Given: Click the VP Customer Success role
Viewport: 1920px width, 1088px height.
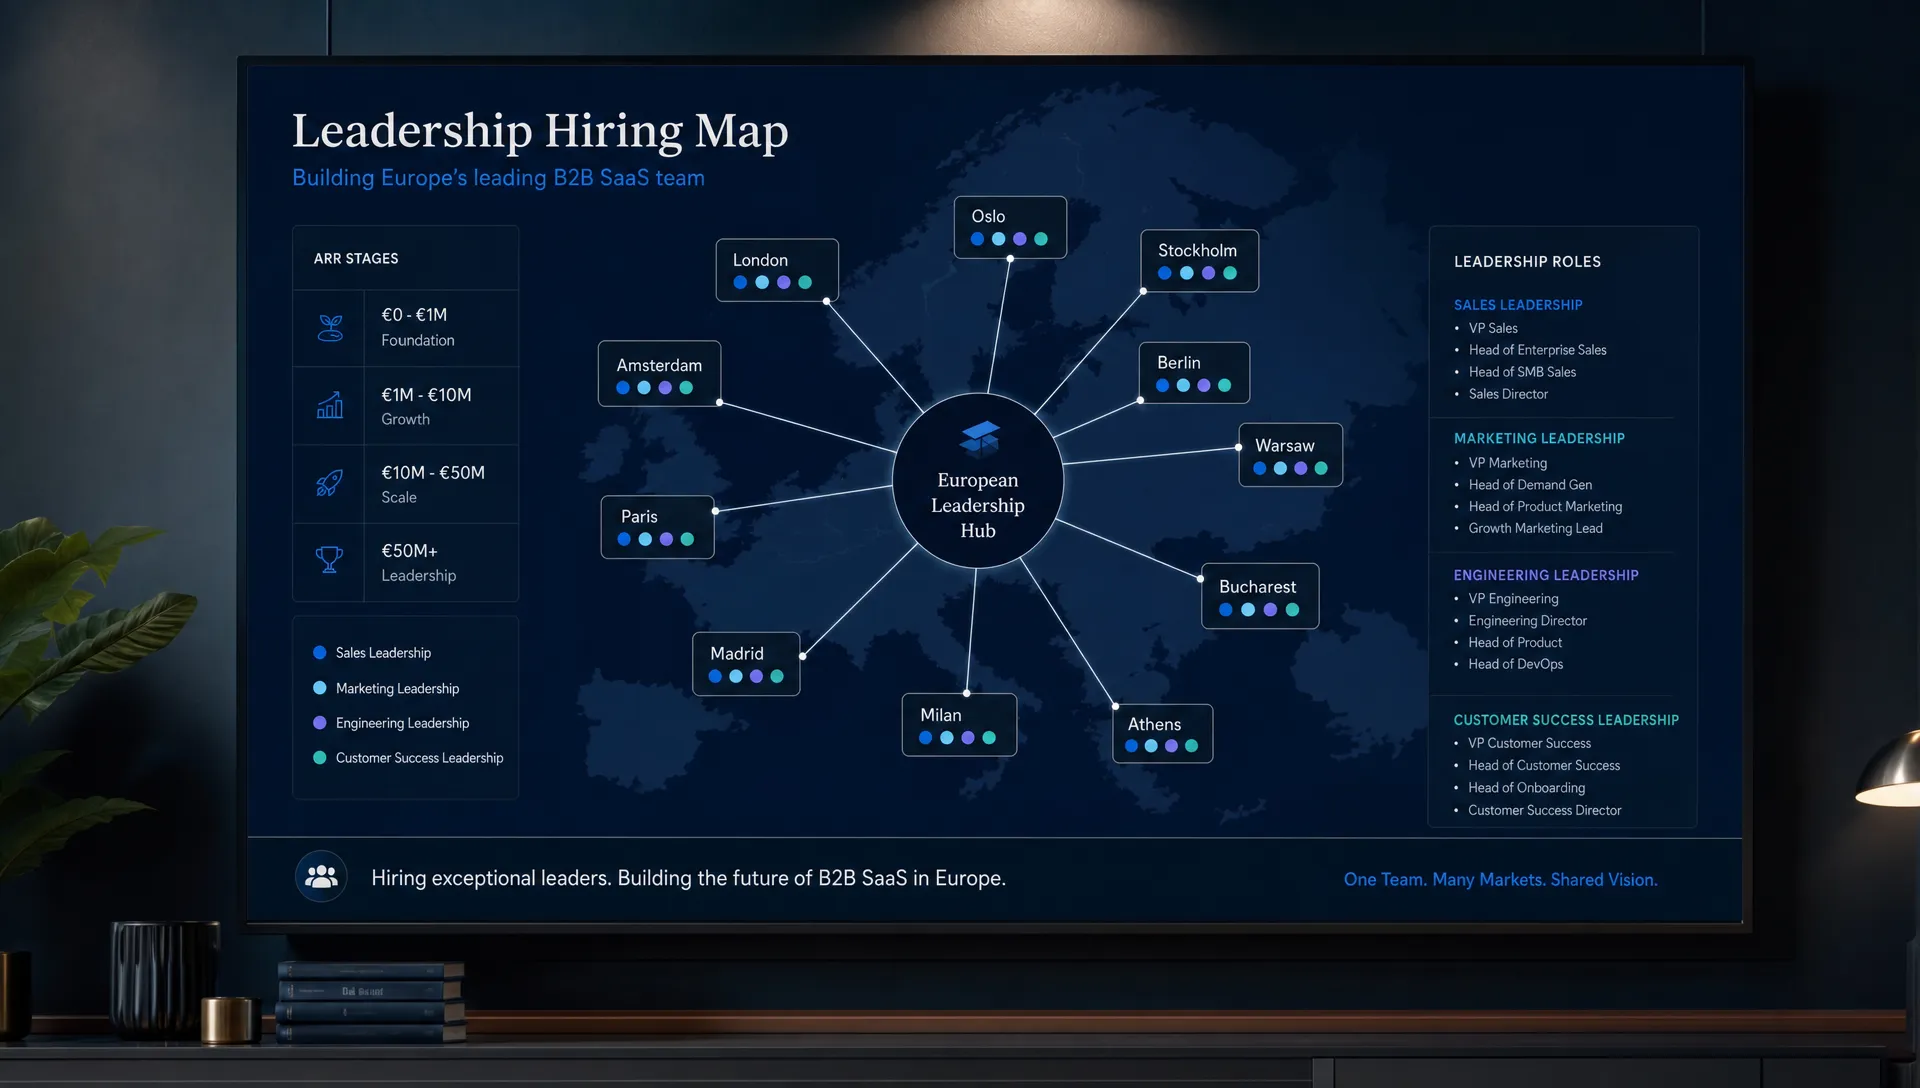Looking at the screenshot, I should 1529,743.
